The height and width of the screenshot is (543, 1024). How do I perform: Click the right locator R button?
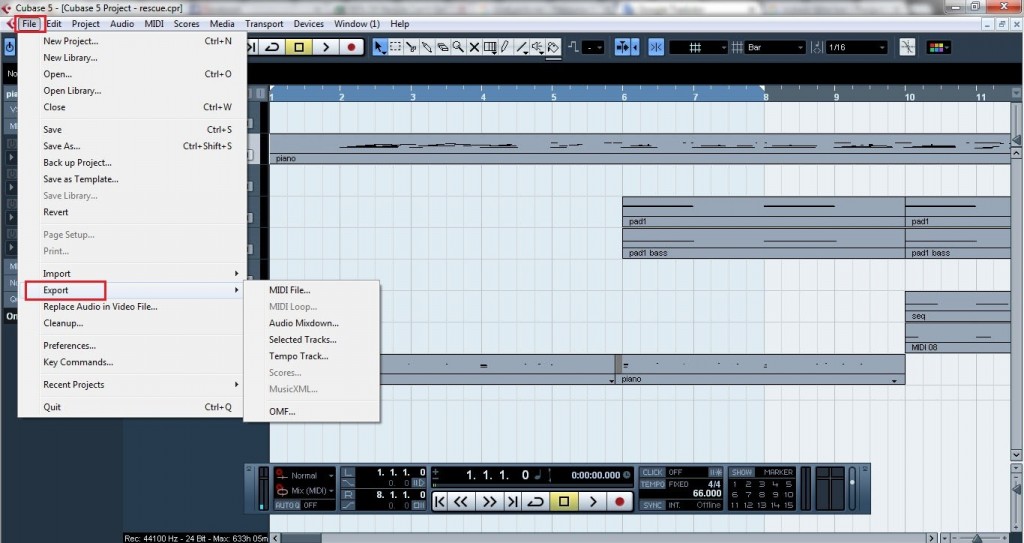(349, 495)
